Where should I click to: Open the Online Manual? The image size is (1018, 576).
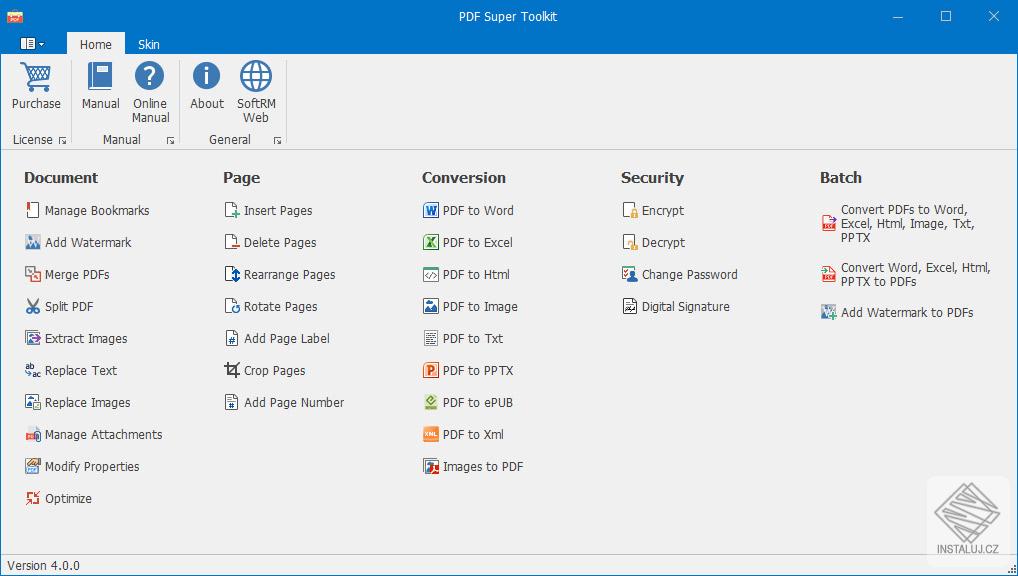(x=150, y=90)
